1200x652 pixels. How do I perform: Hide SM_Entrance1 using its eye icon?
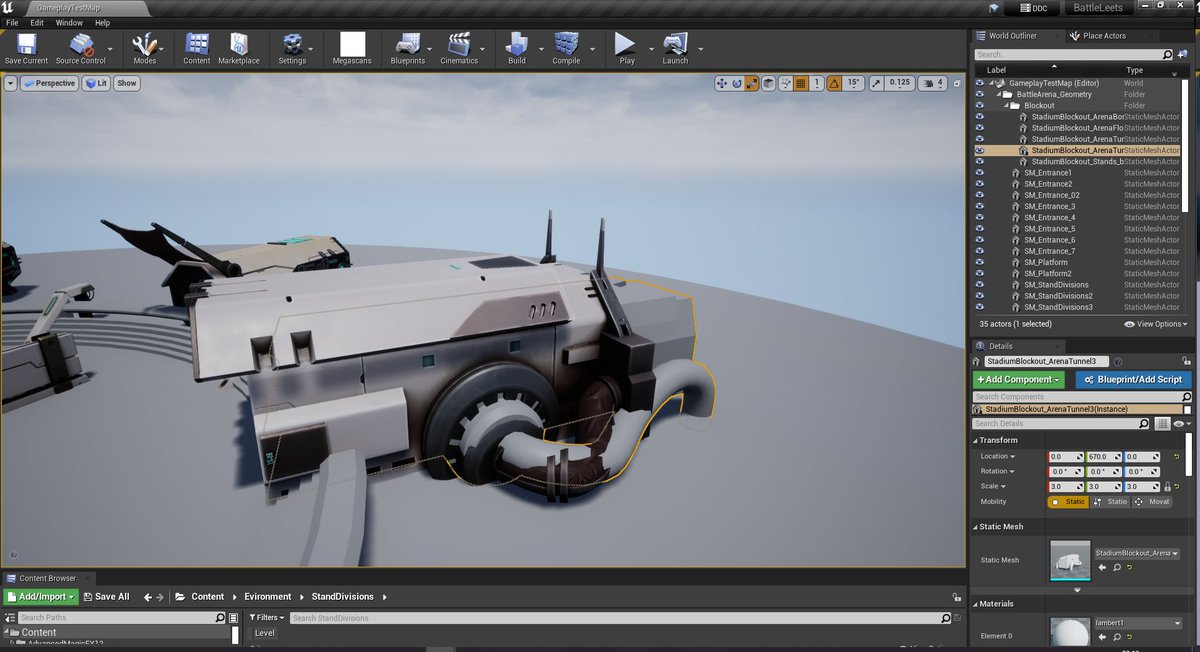tap(979, 173)
